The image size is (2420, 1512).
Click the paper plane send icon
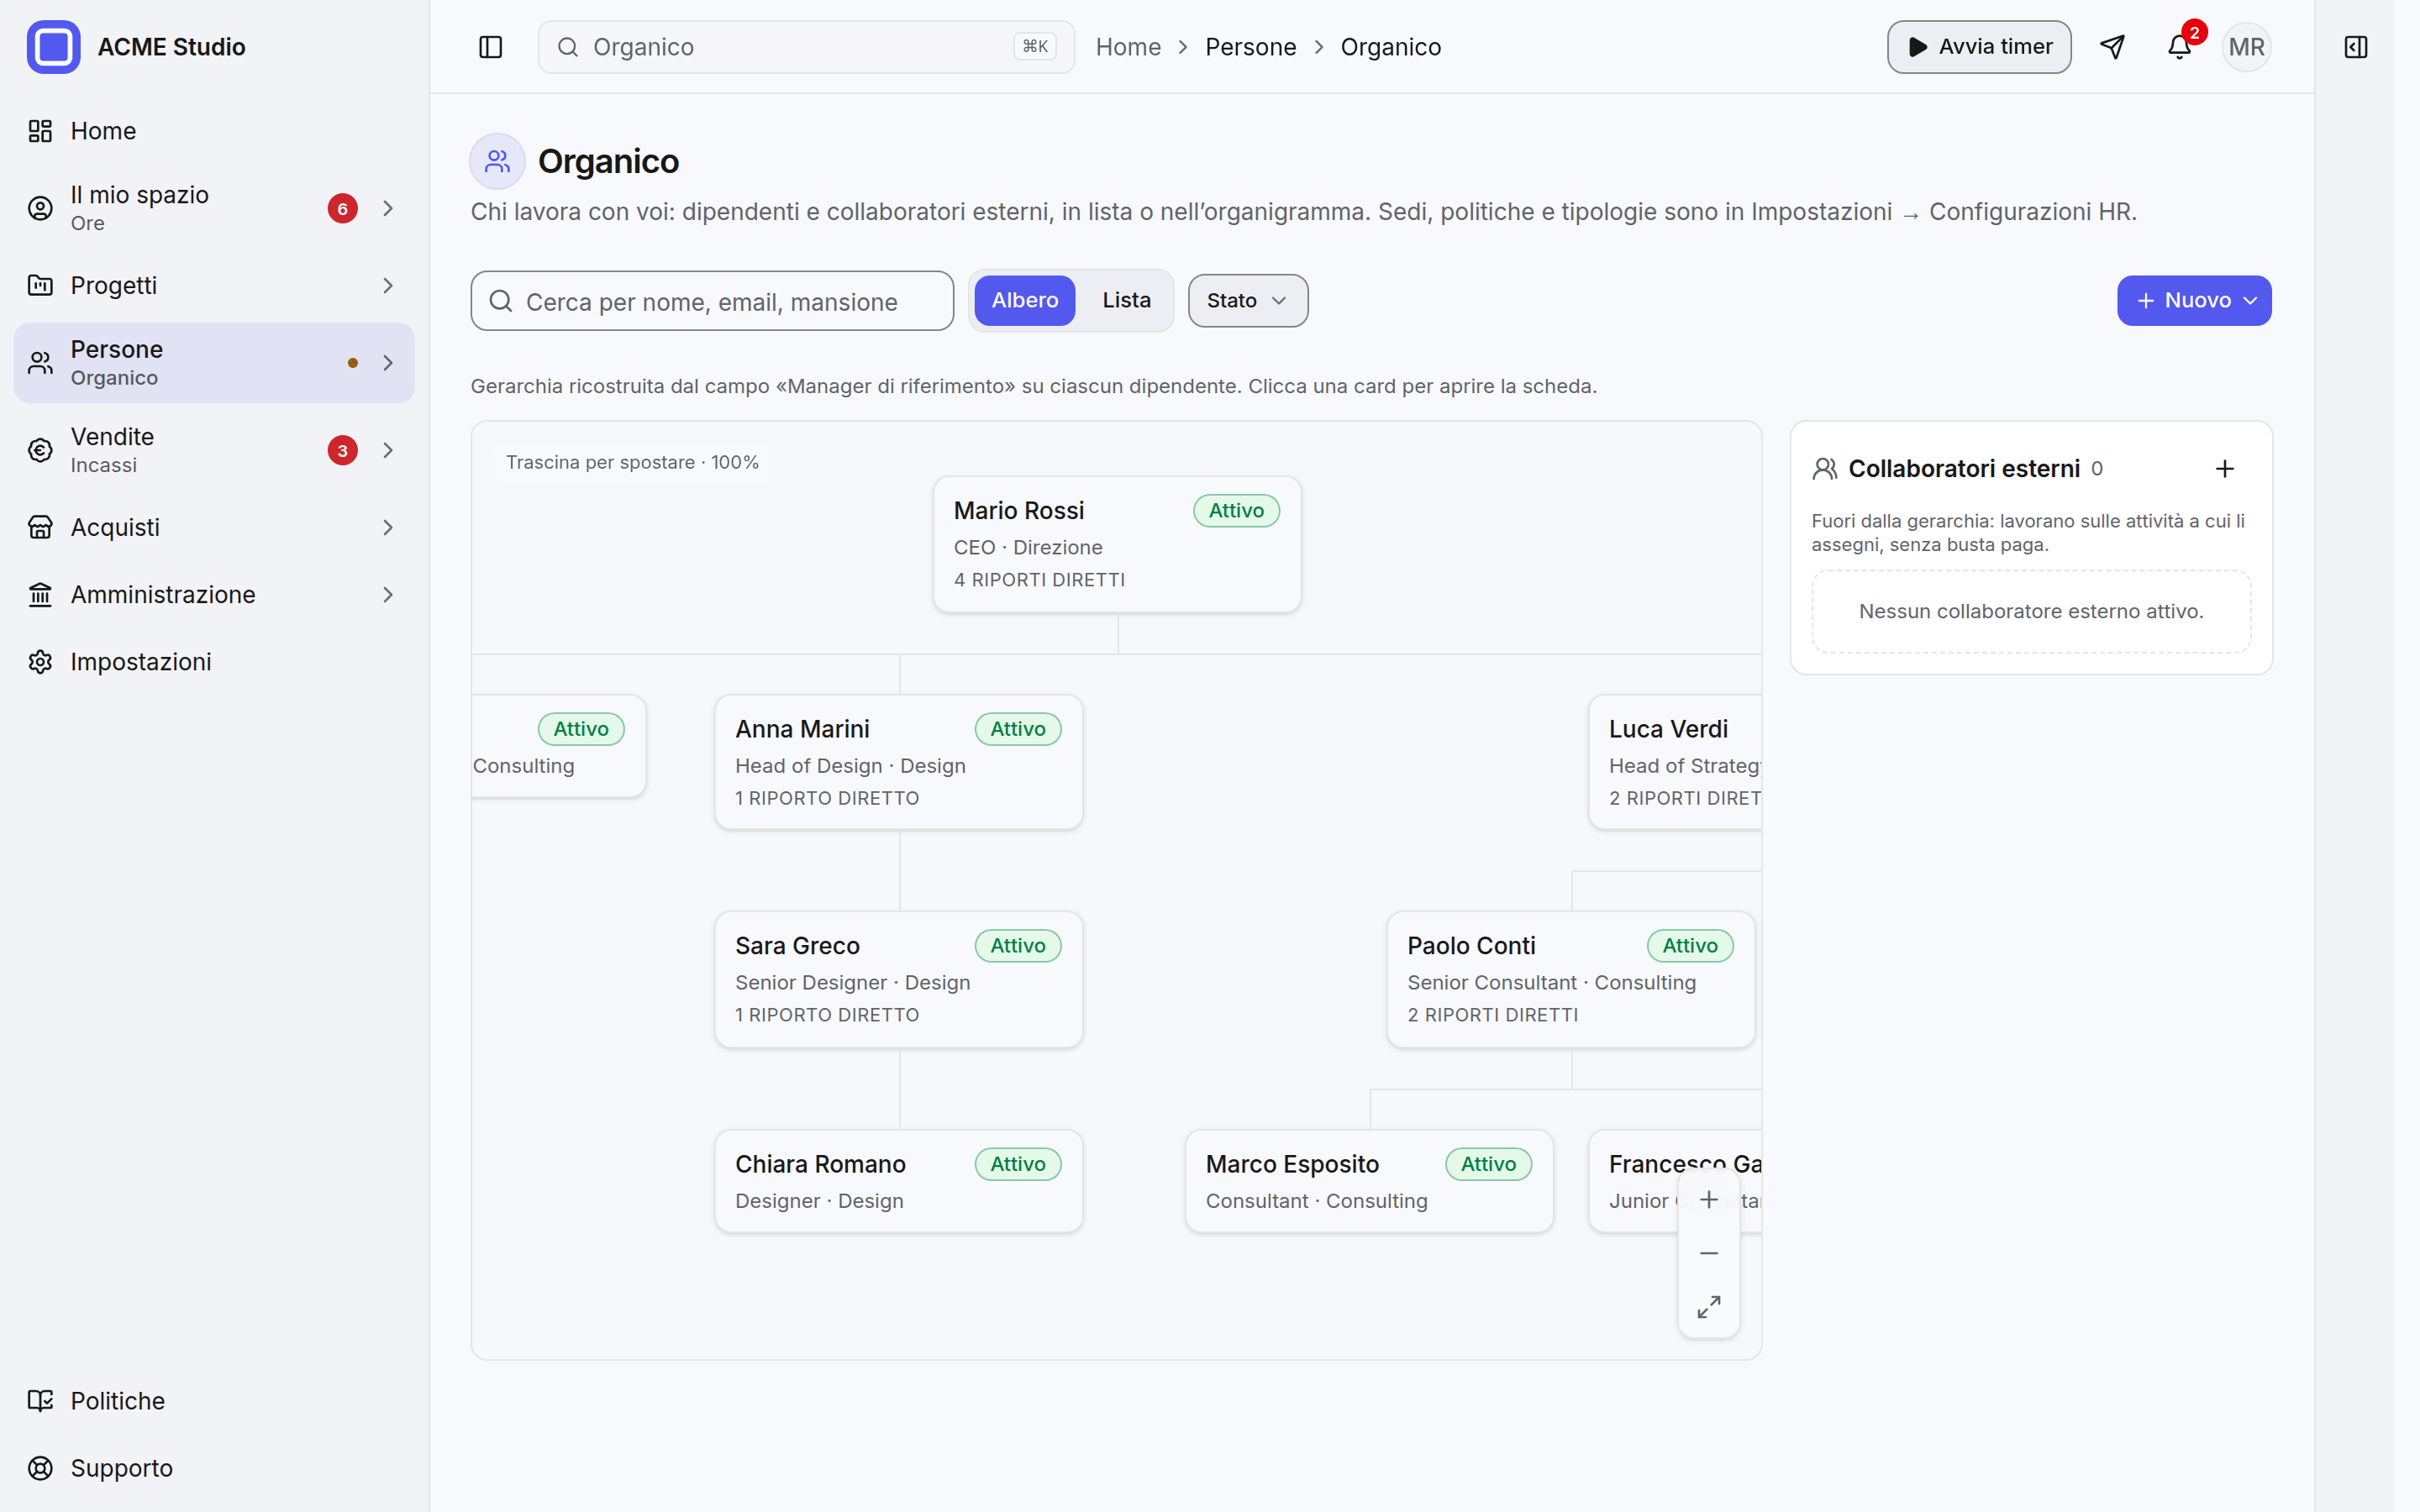coord(2112,47)
